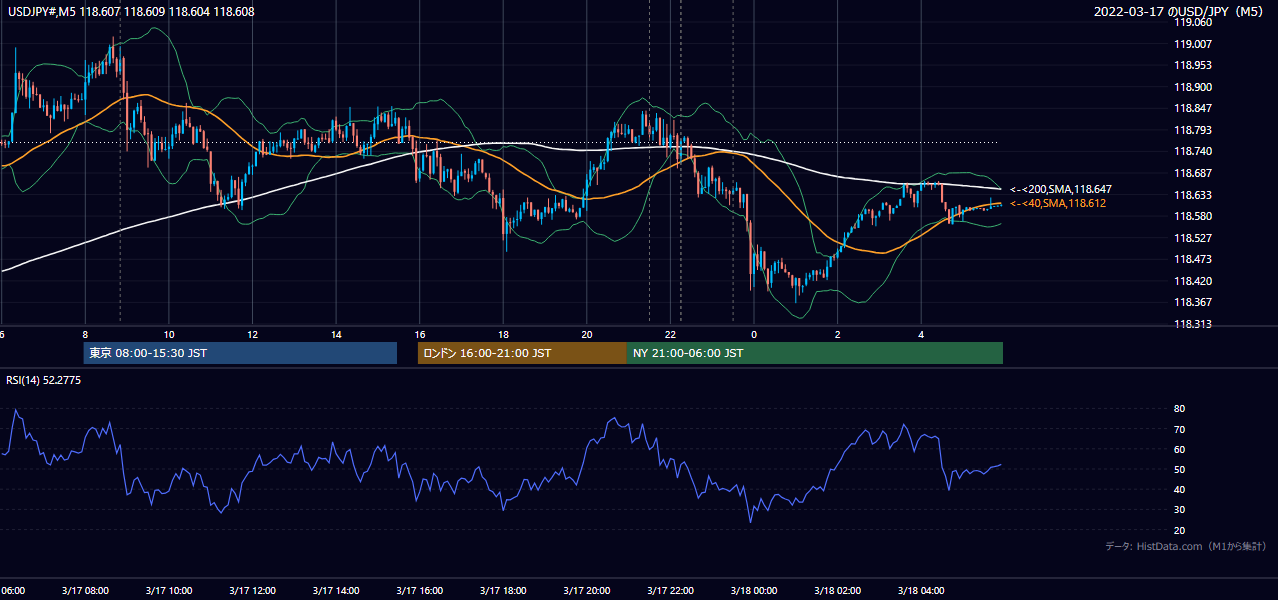The height and width of the screenshot is (600, 1278).
Task: Click the 3/18 00:00 date axis label
Action: 754,590
